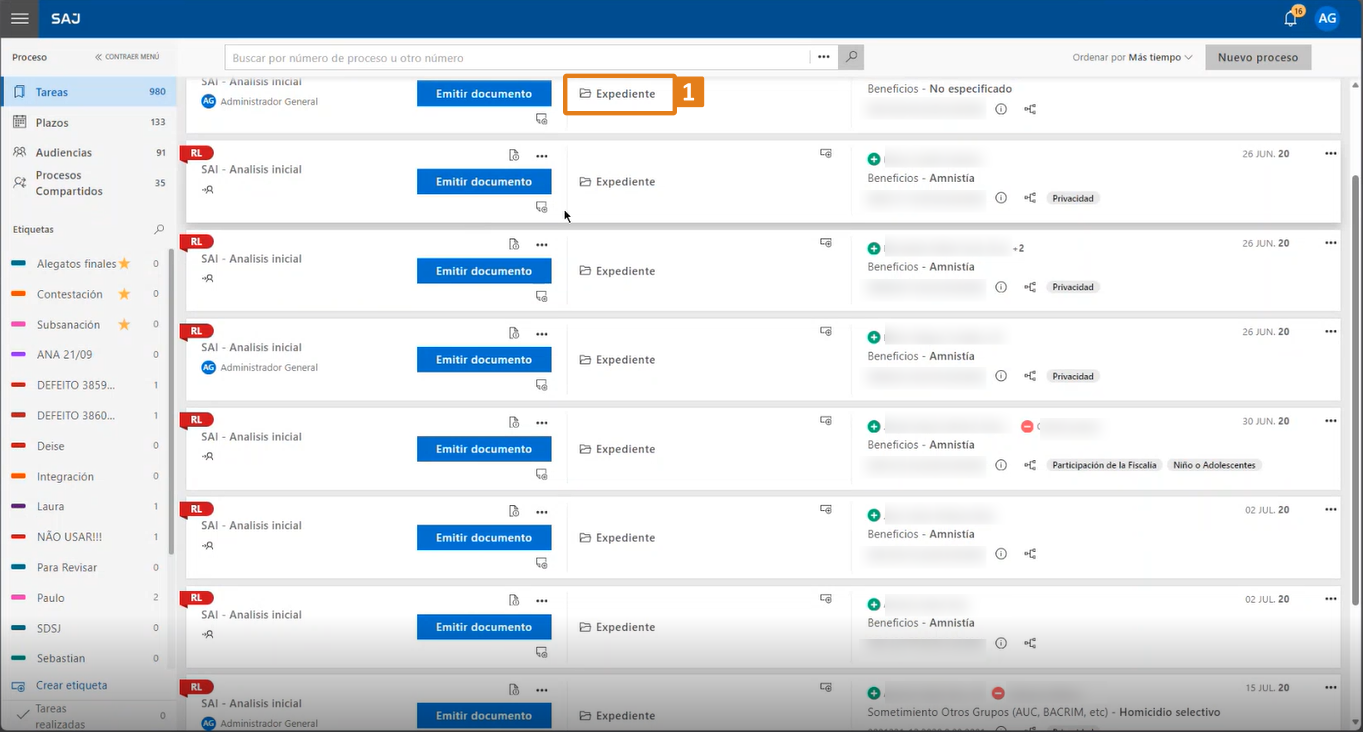Open search options ellipsis beside search field
Image resolution: width=1363 pixels, height=732 pixels.
pos(824,57)
